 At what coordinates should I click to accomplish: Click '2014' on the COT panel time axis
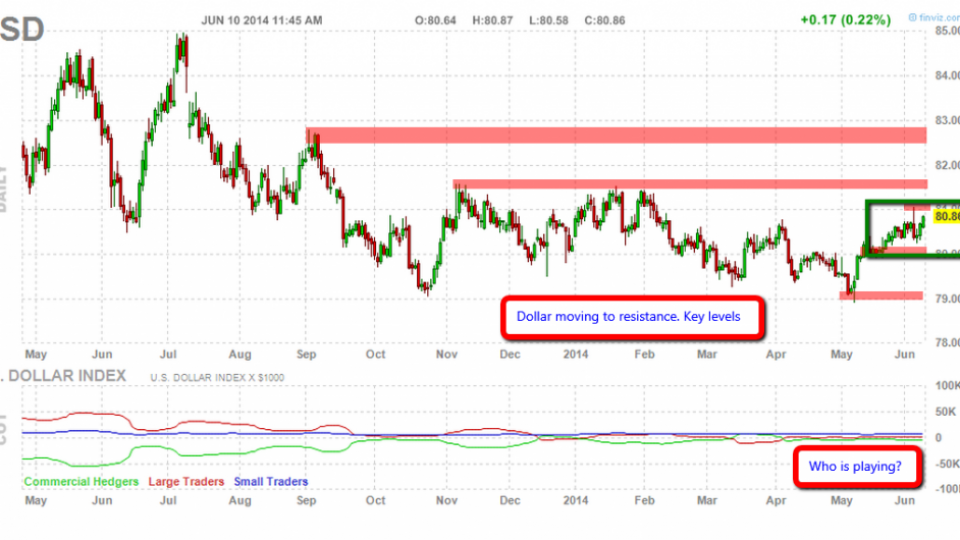click(576, 500)
